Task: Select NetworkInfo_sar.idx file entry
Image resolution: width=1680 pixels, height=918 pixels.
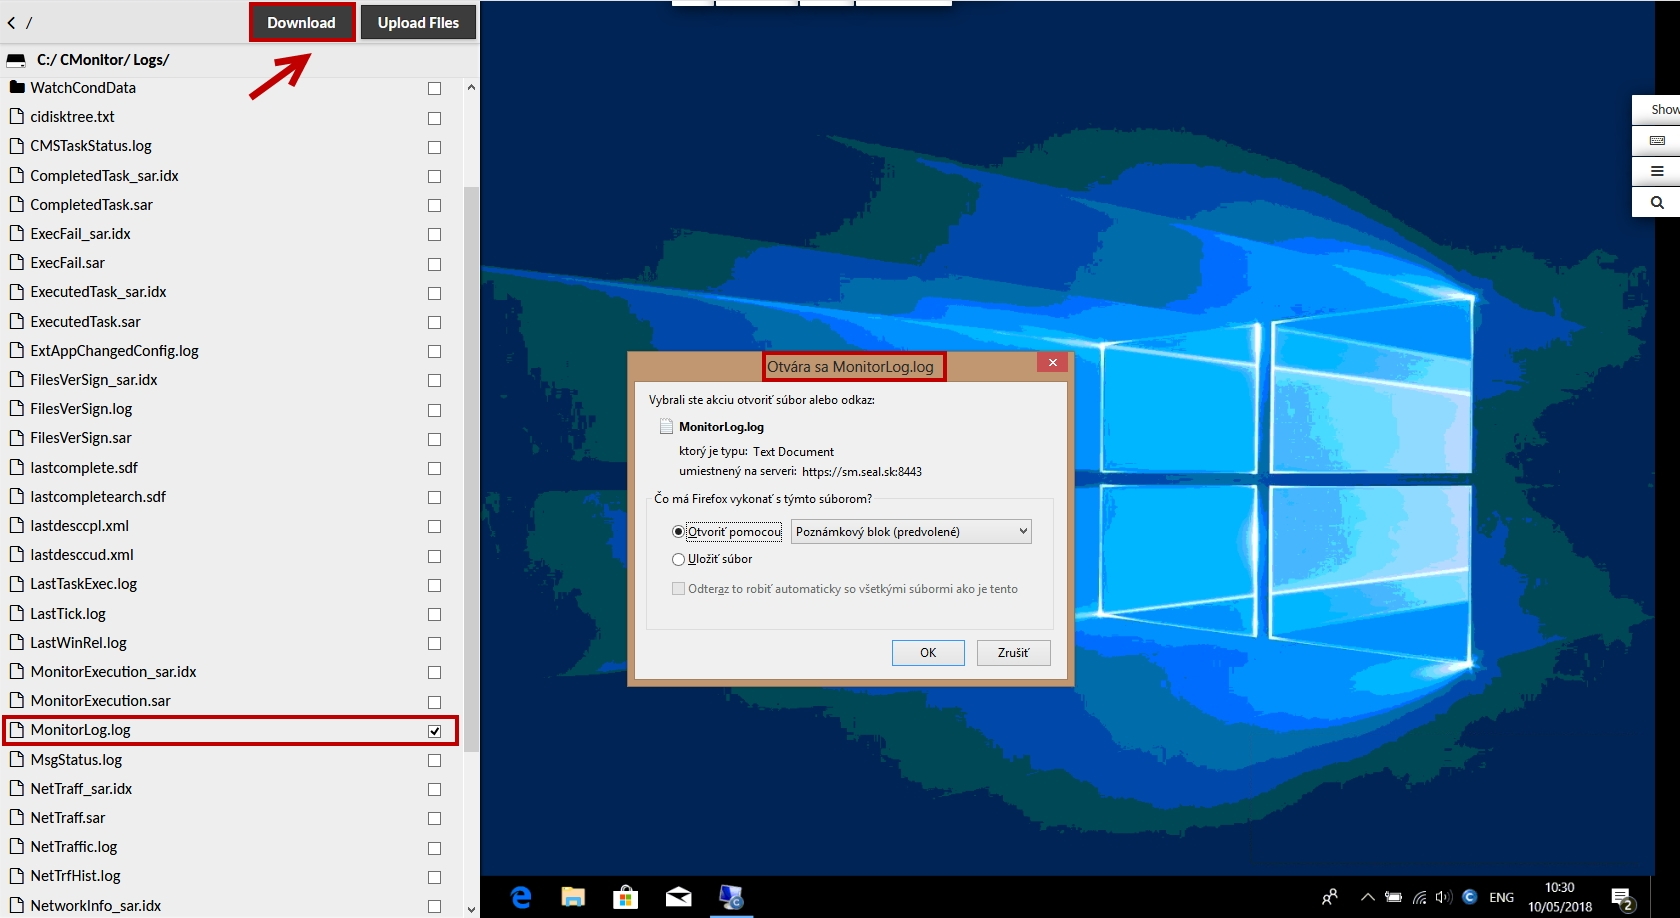Action: (95, 906)
